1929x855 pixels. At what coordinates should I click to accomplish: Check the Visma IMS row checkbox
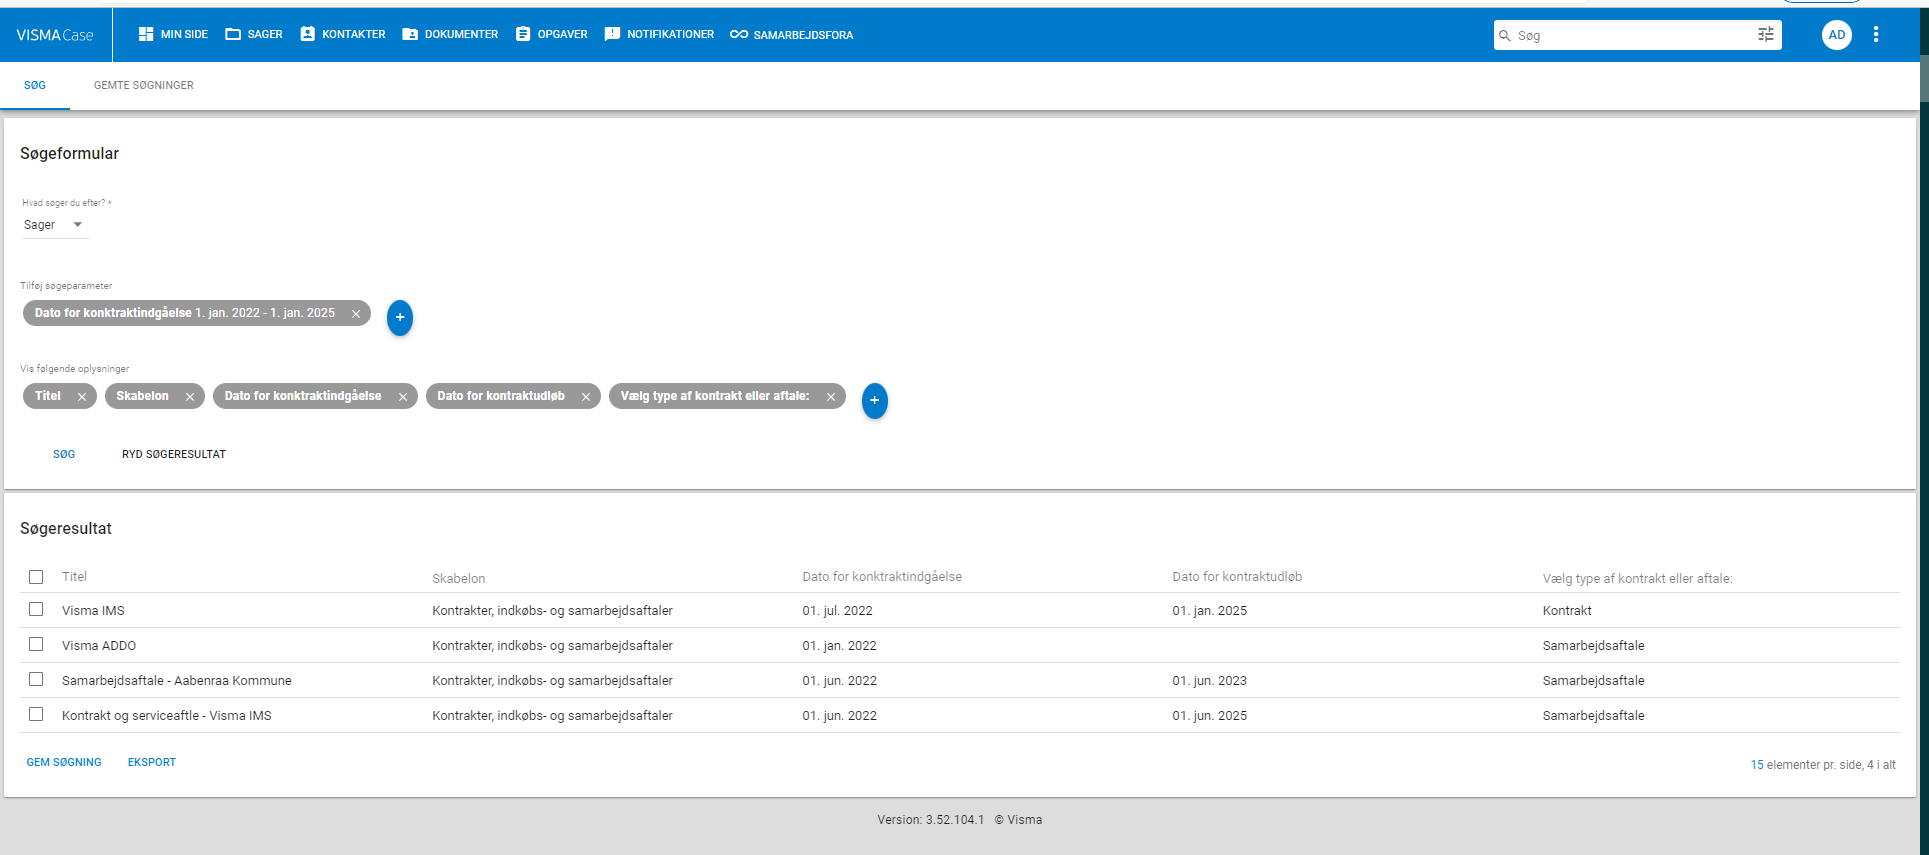[x=36, y=609]
